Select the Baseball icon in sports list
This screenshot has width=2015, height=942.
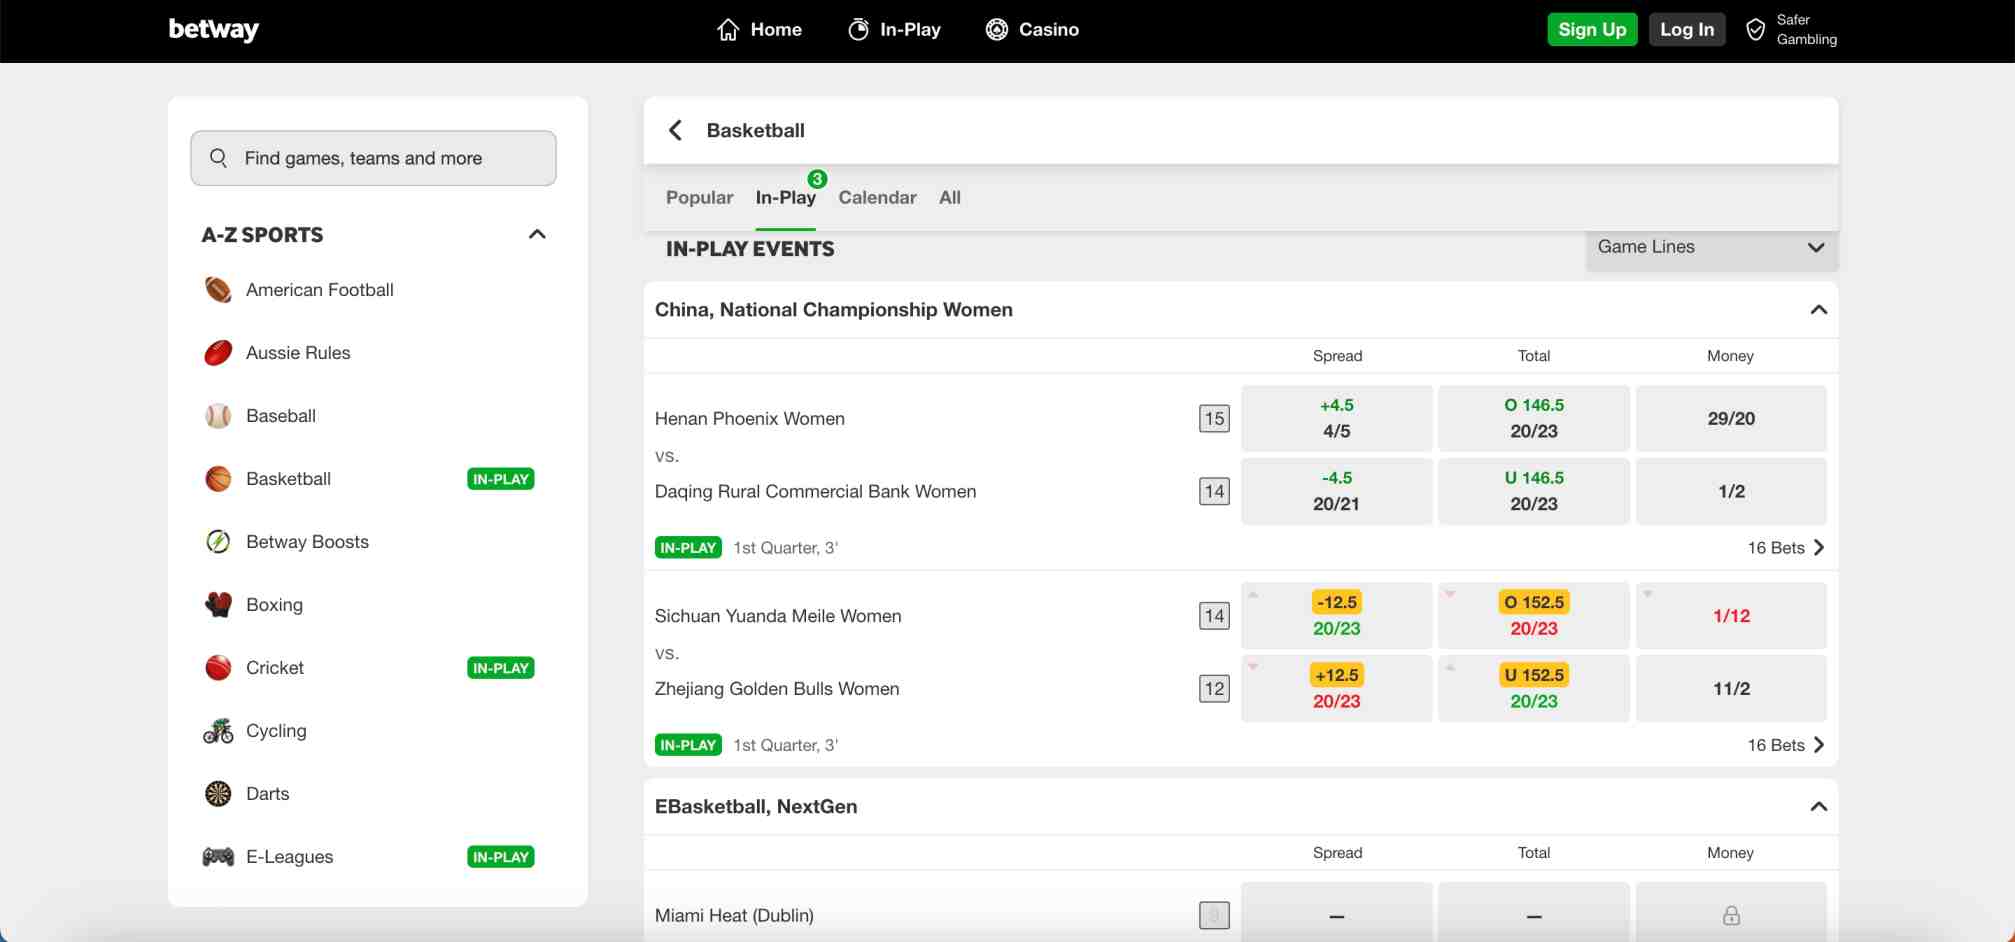tap(218, 416)
